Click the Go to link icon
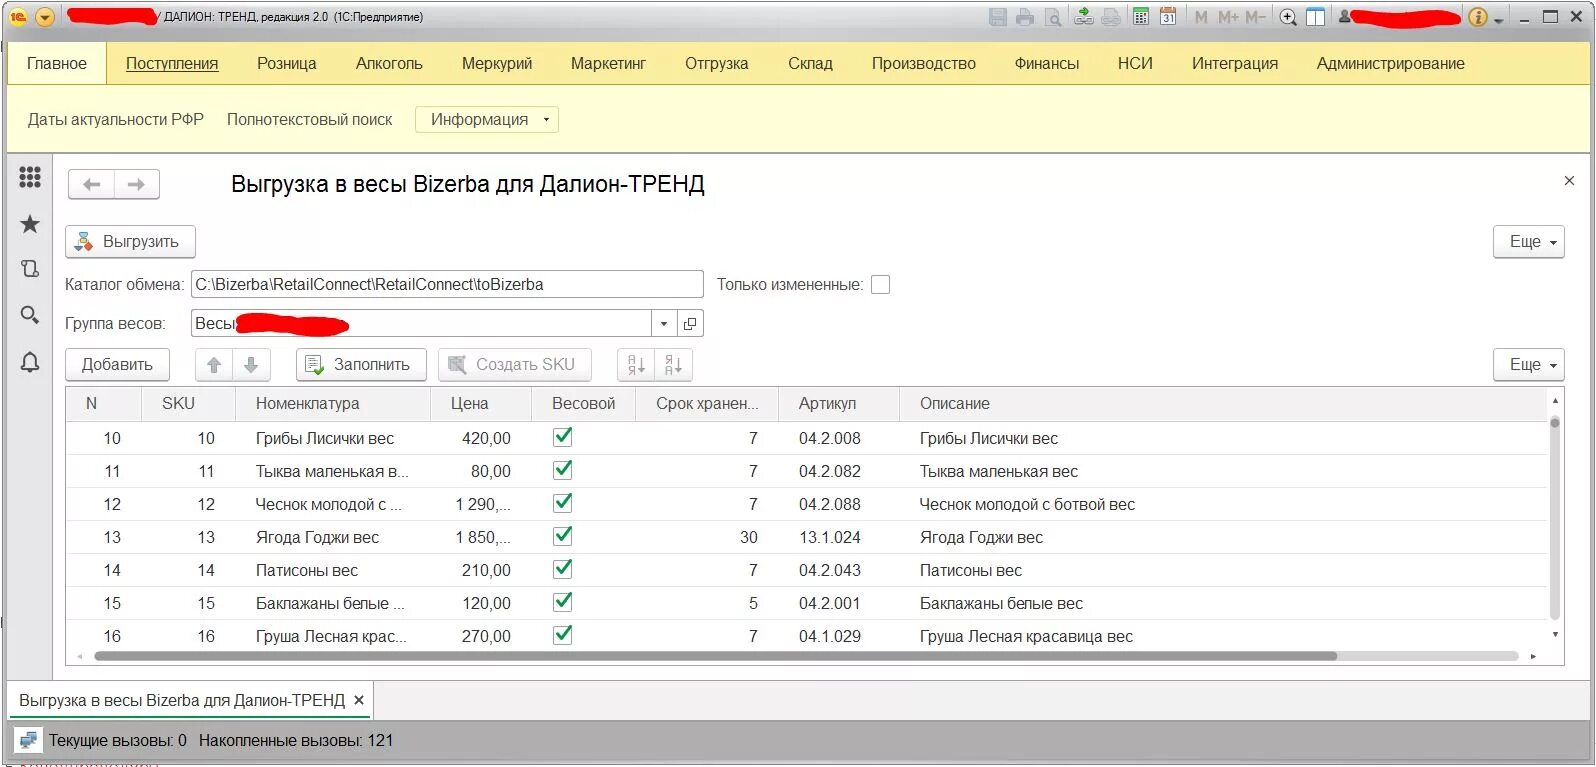The height and width of the screenshot is (767, 1596). 1111,17
